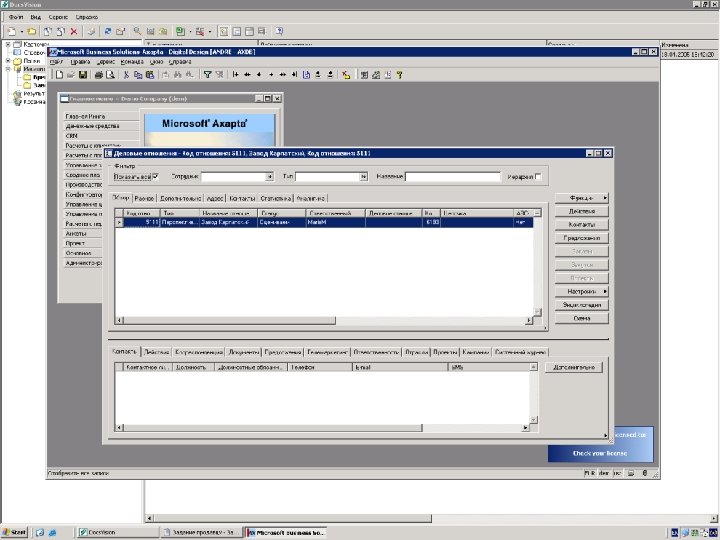Switch to DocsVision in the taskbar
Image resolution: width=720 pixels, height=540 pixels.
tap(116, 532)
